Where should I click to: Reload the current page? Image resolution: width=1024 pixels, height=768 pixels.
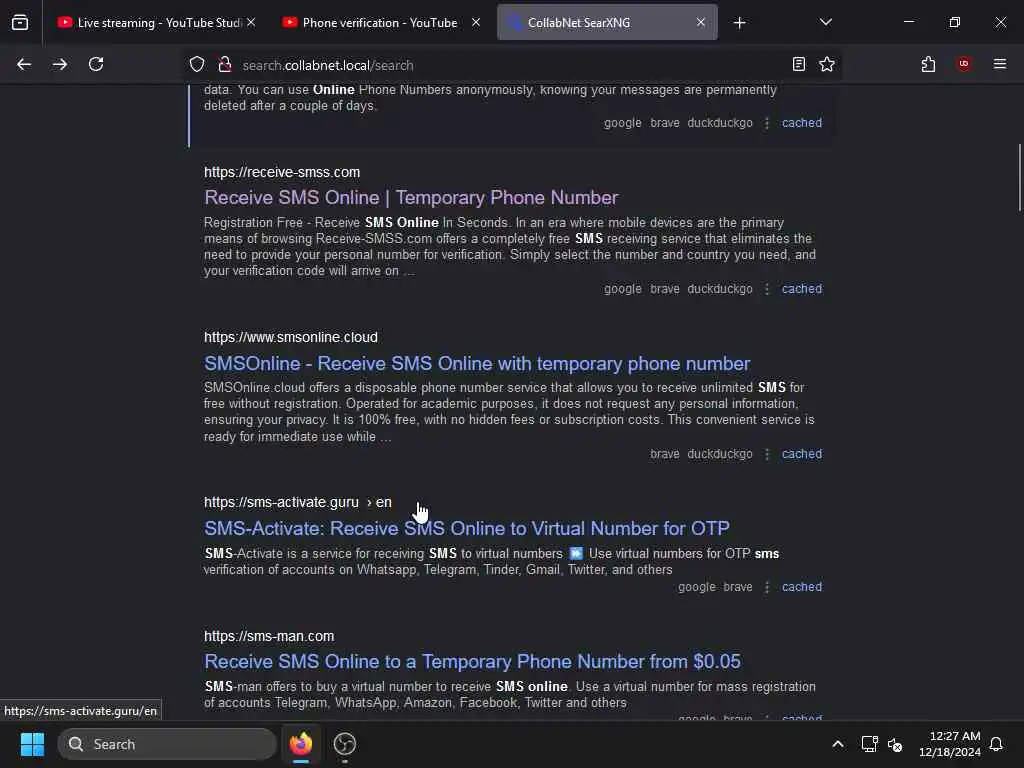(x=96, y=64)
